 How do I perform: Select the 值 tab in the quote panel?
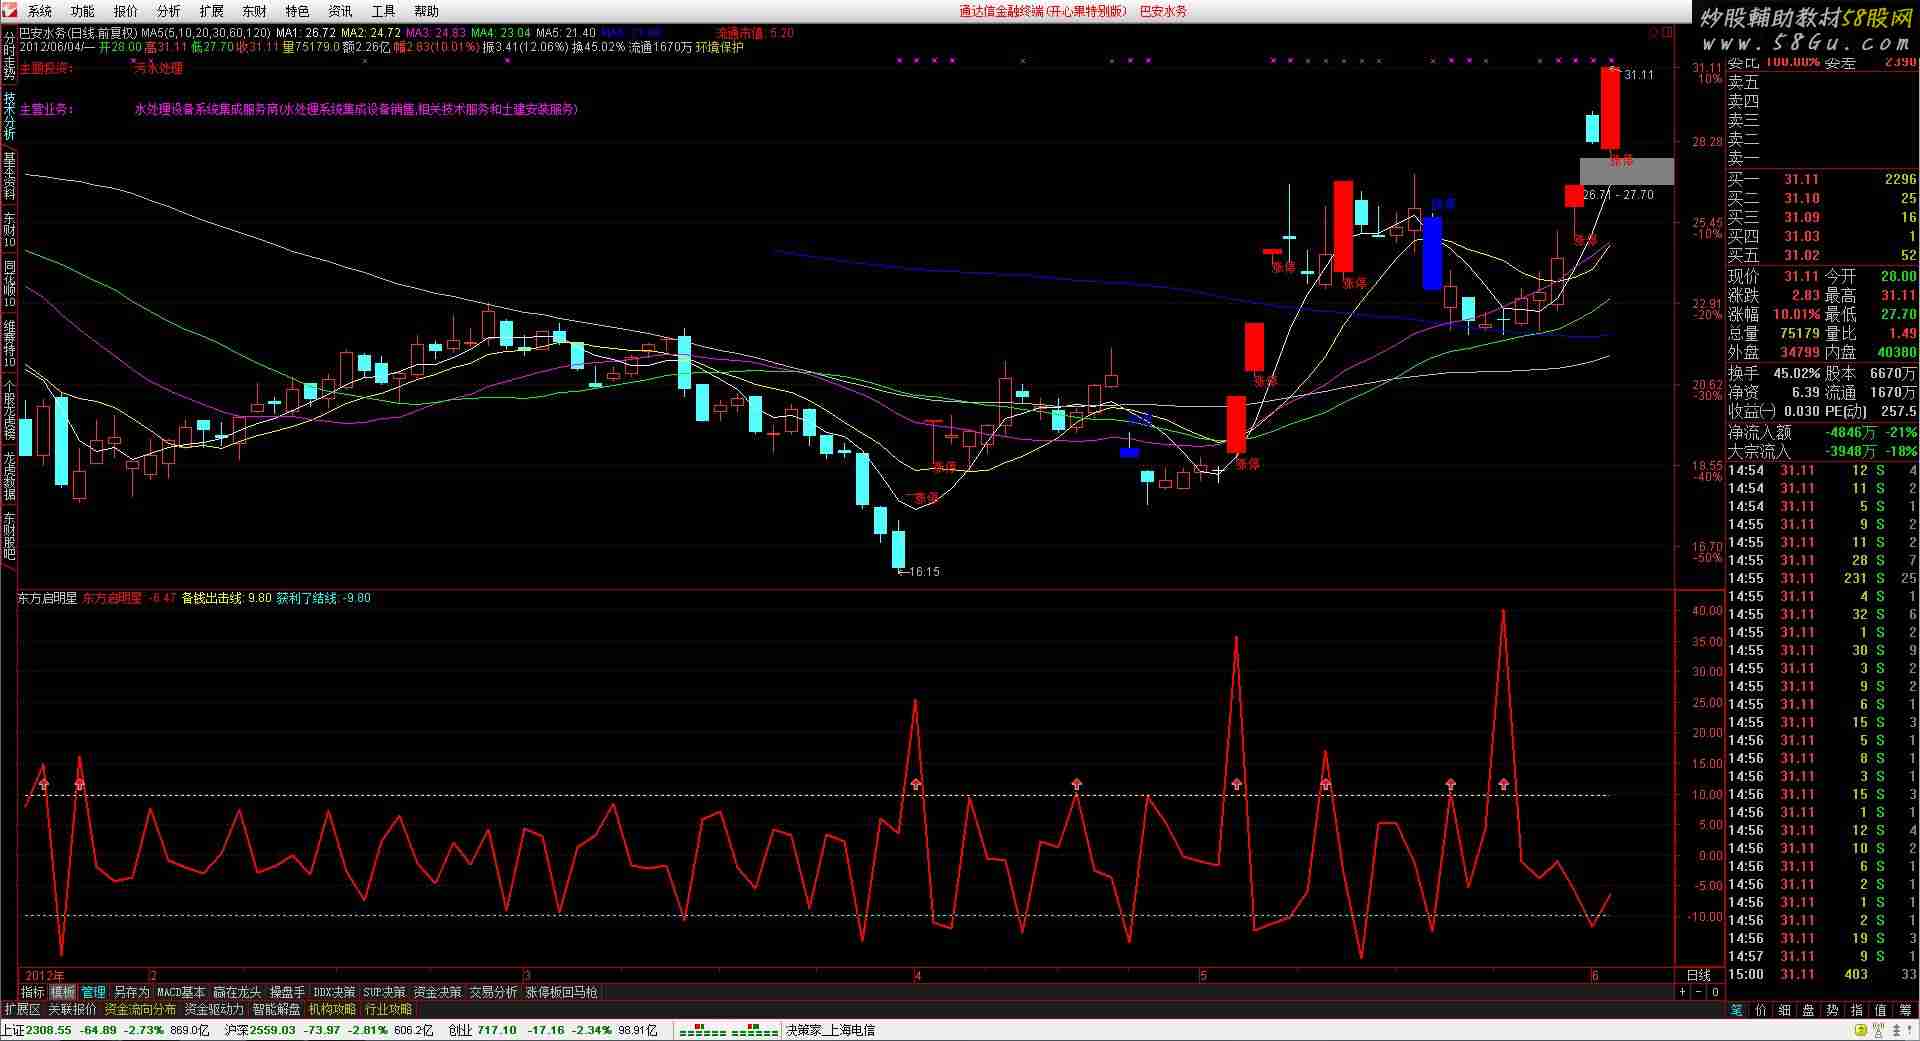point(1880,1010)
